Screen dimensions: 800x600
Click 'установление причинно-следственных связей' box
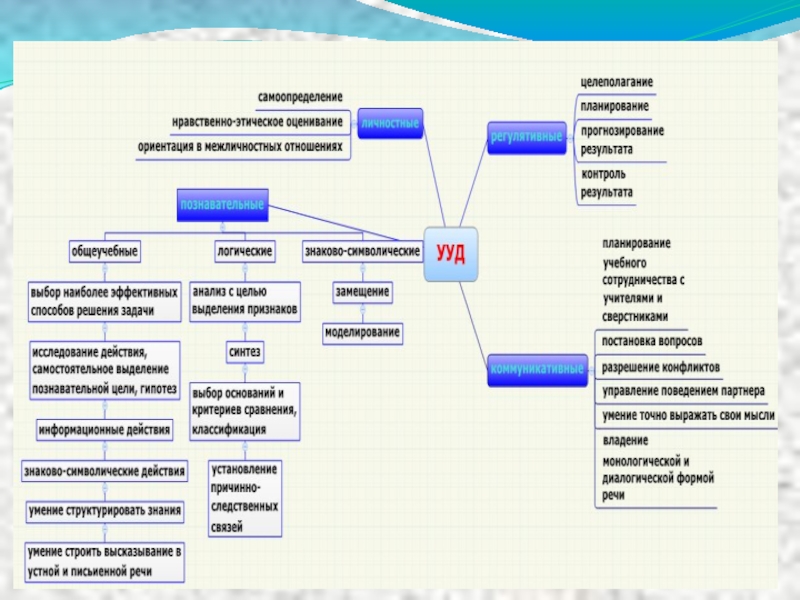coord(245,498)
